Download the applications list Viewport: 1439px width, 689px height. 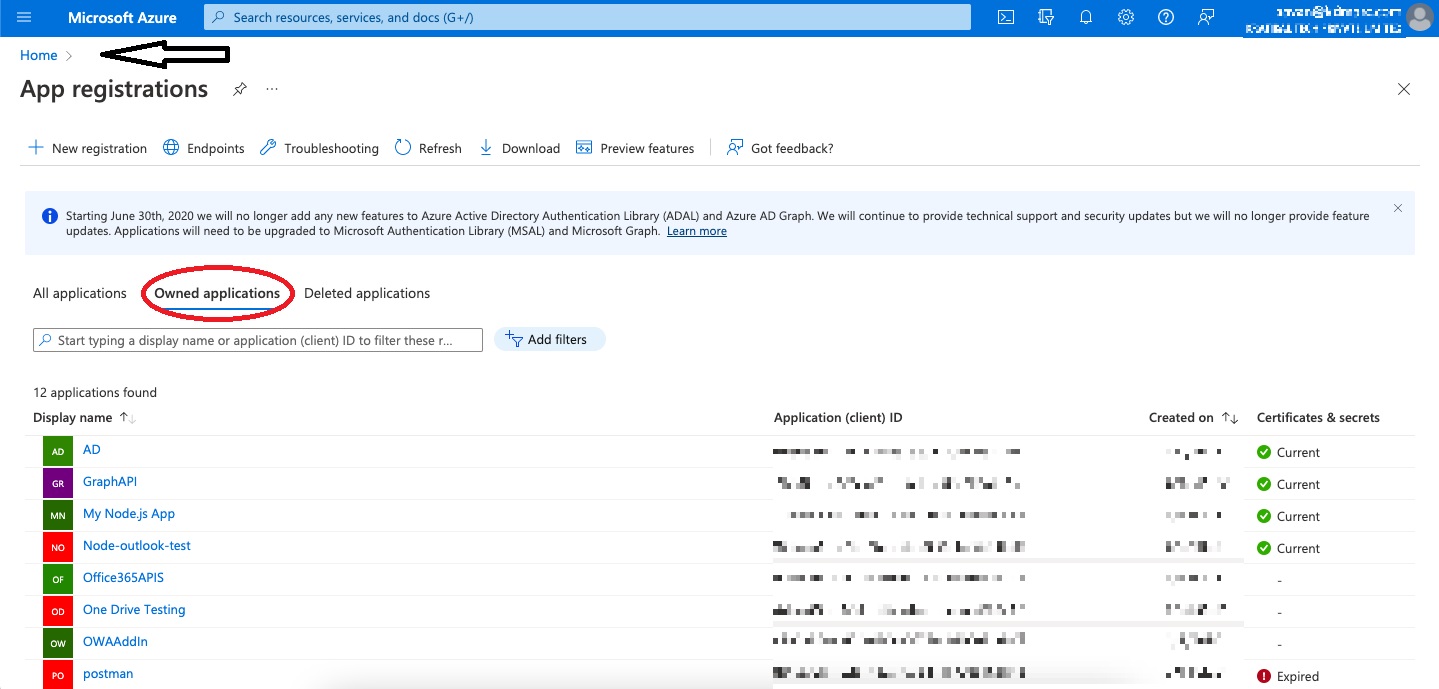pyautogui.click(x=519, y=148)
